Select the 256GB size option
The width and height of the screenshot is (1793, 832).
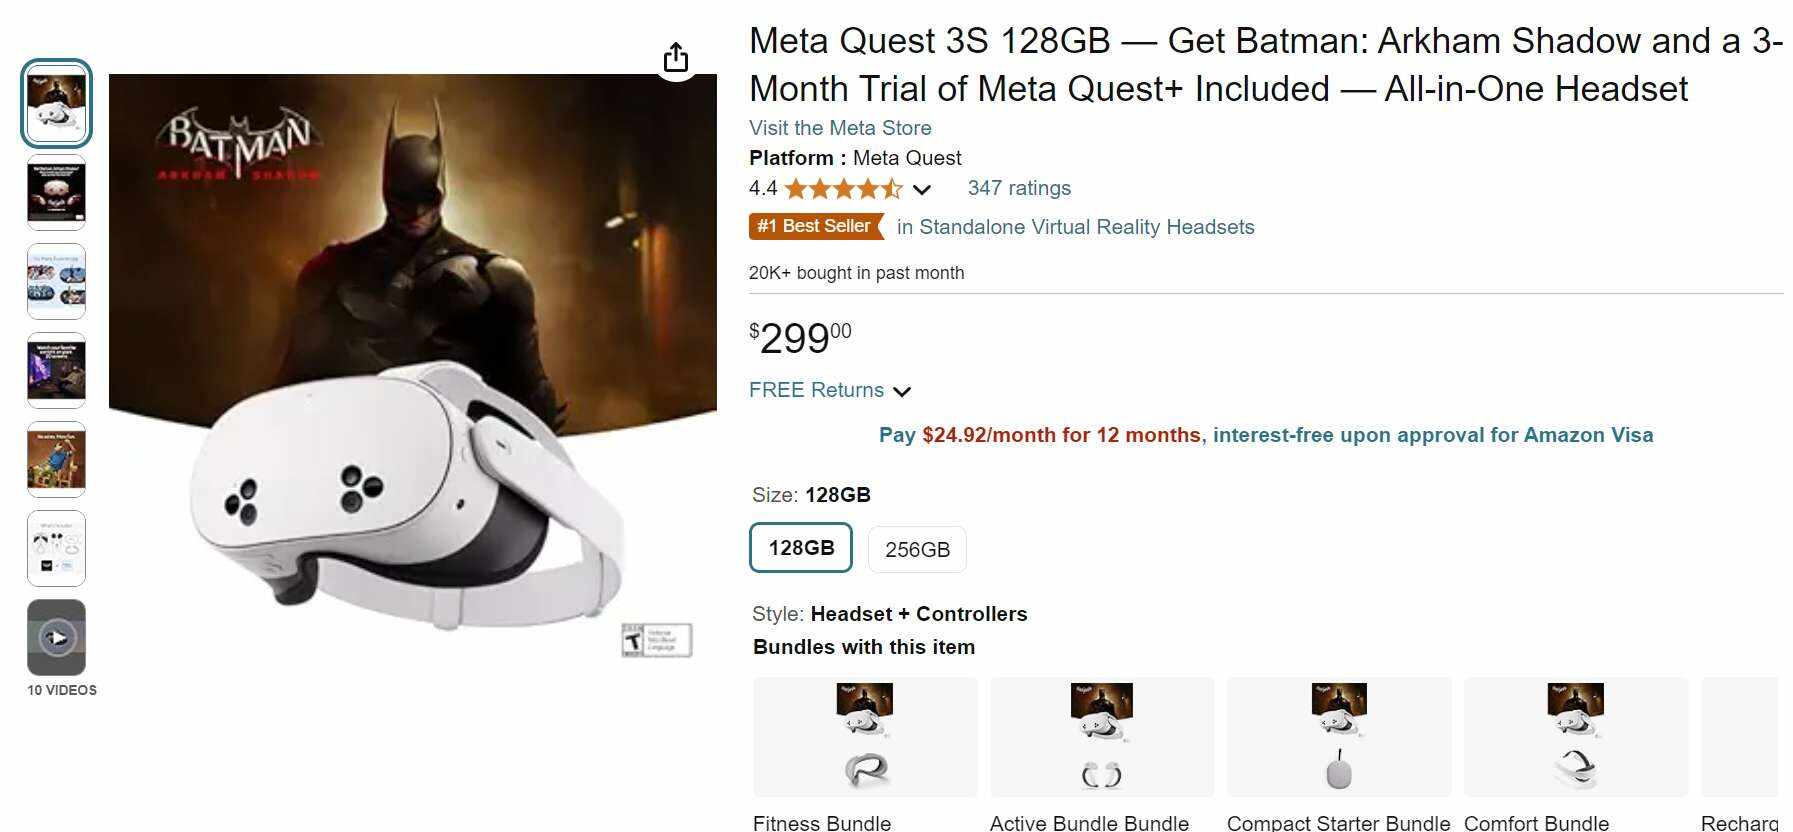tap(917, 549)
